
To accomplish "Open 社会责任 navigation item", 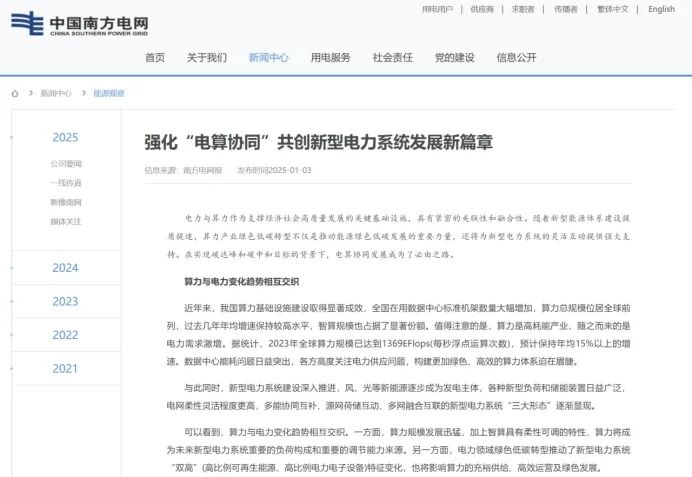I will [x=392, y=58].
